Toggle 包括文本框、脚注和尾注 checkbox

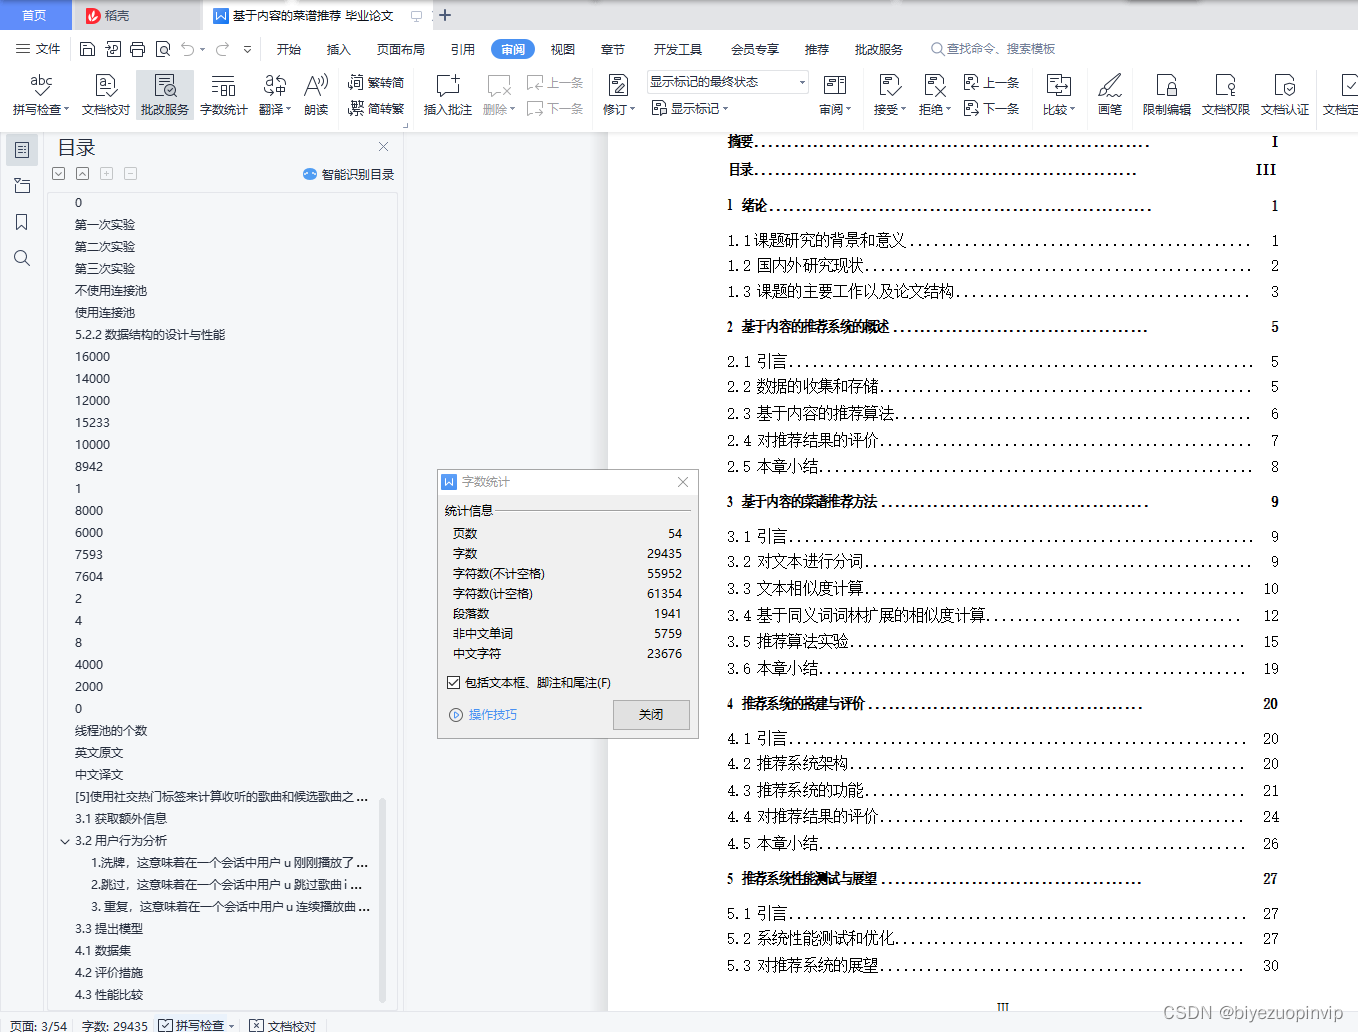(454, 682)
